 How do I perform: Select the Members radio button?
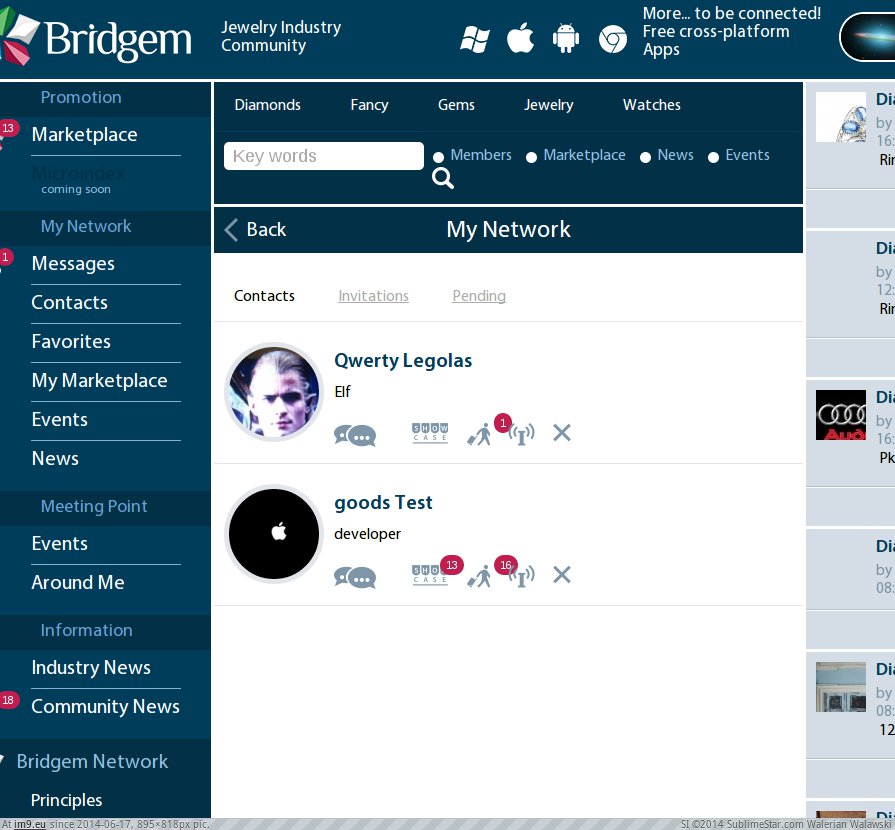tap(439, 157)
